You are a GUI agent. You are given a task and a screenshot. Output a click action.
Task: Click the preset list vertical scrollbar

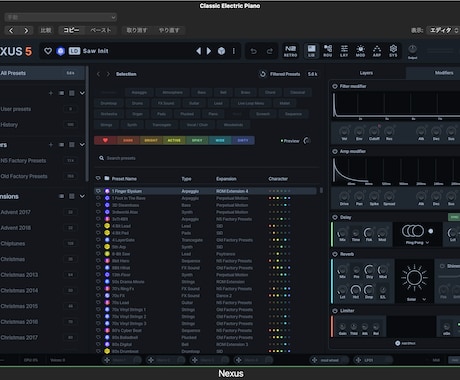321,190
